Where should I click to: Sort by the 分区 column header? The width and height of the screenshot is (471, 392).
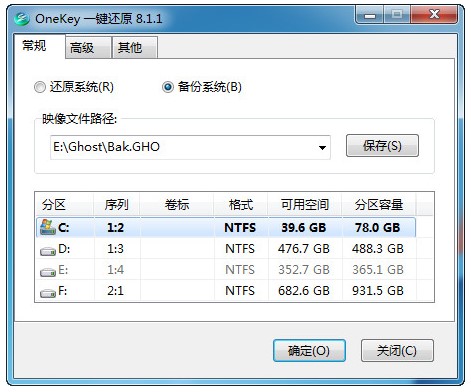64,204
